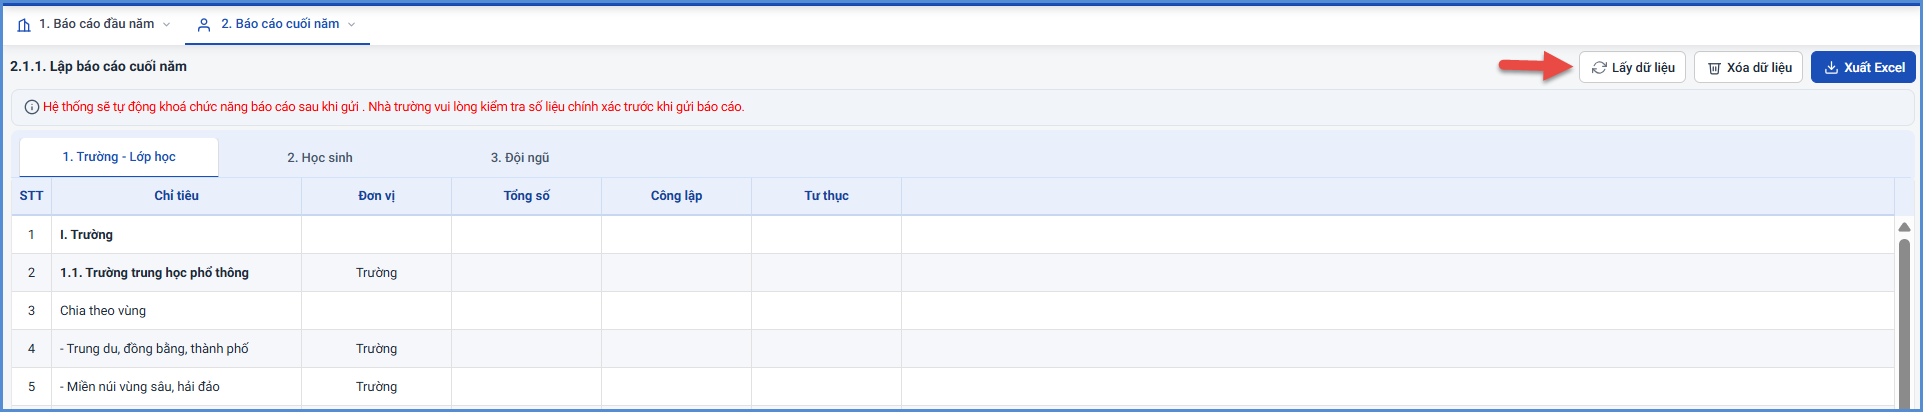Viewport: 1923px width, 412px height.
Task: Expand the Báo cáo cuối năm chevron
Action: point(351,25)
